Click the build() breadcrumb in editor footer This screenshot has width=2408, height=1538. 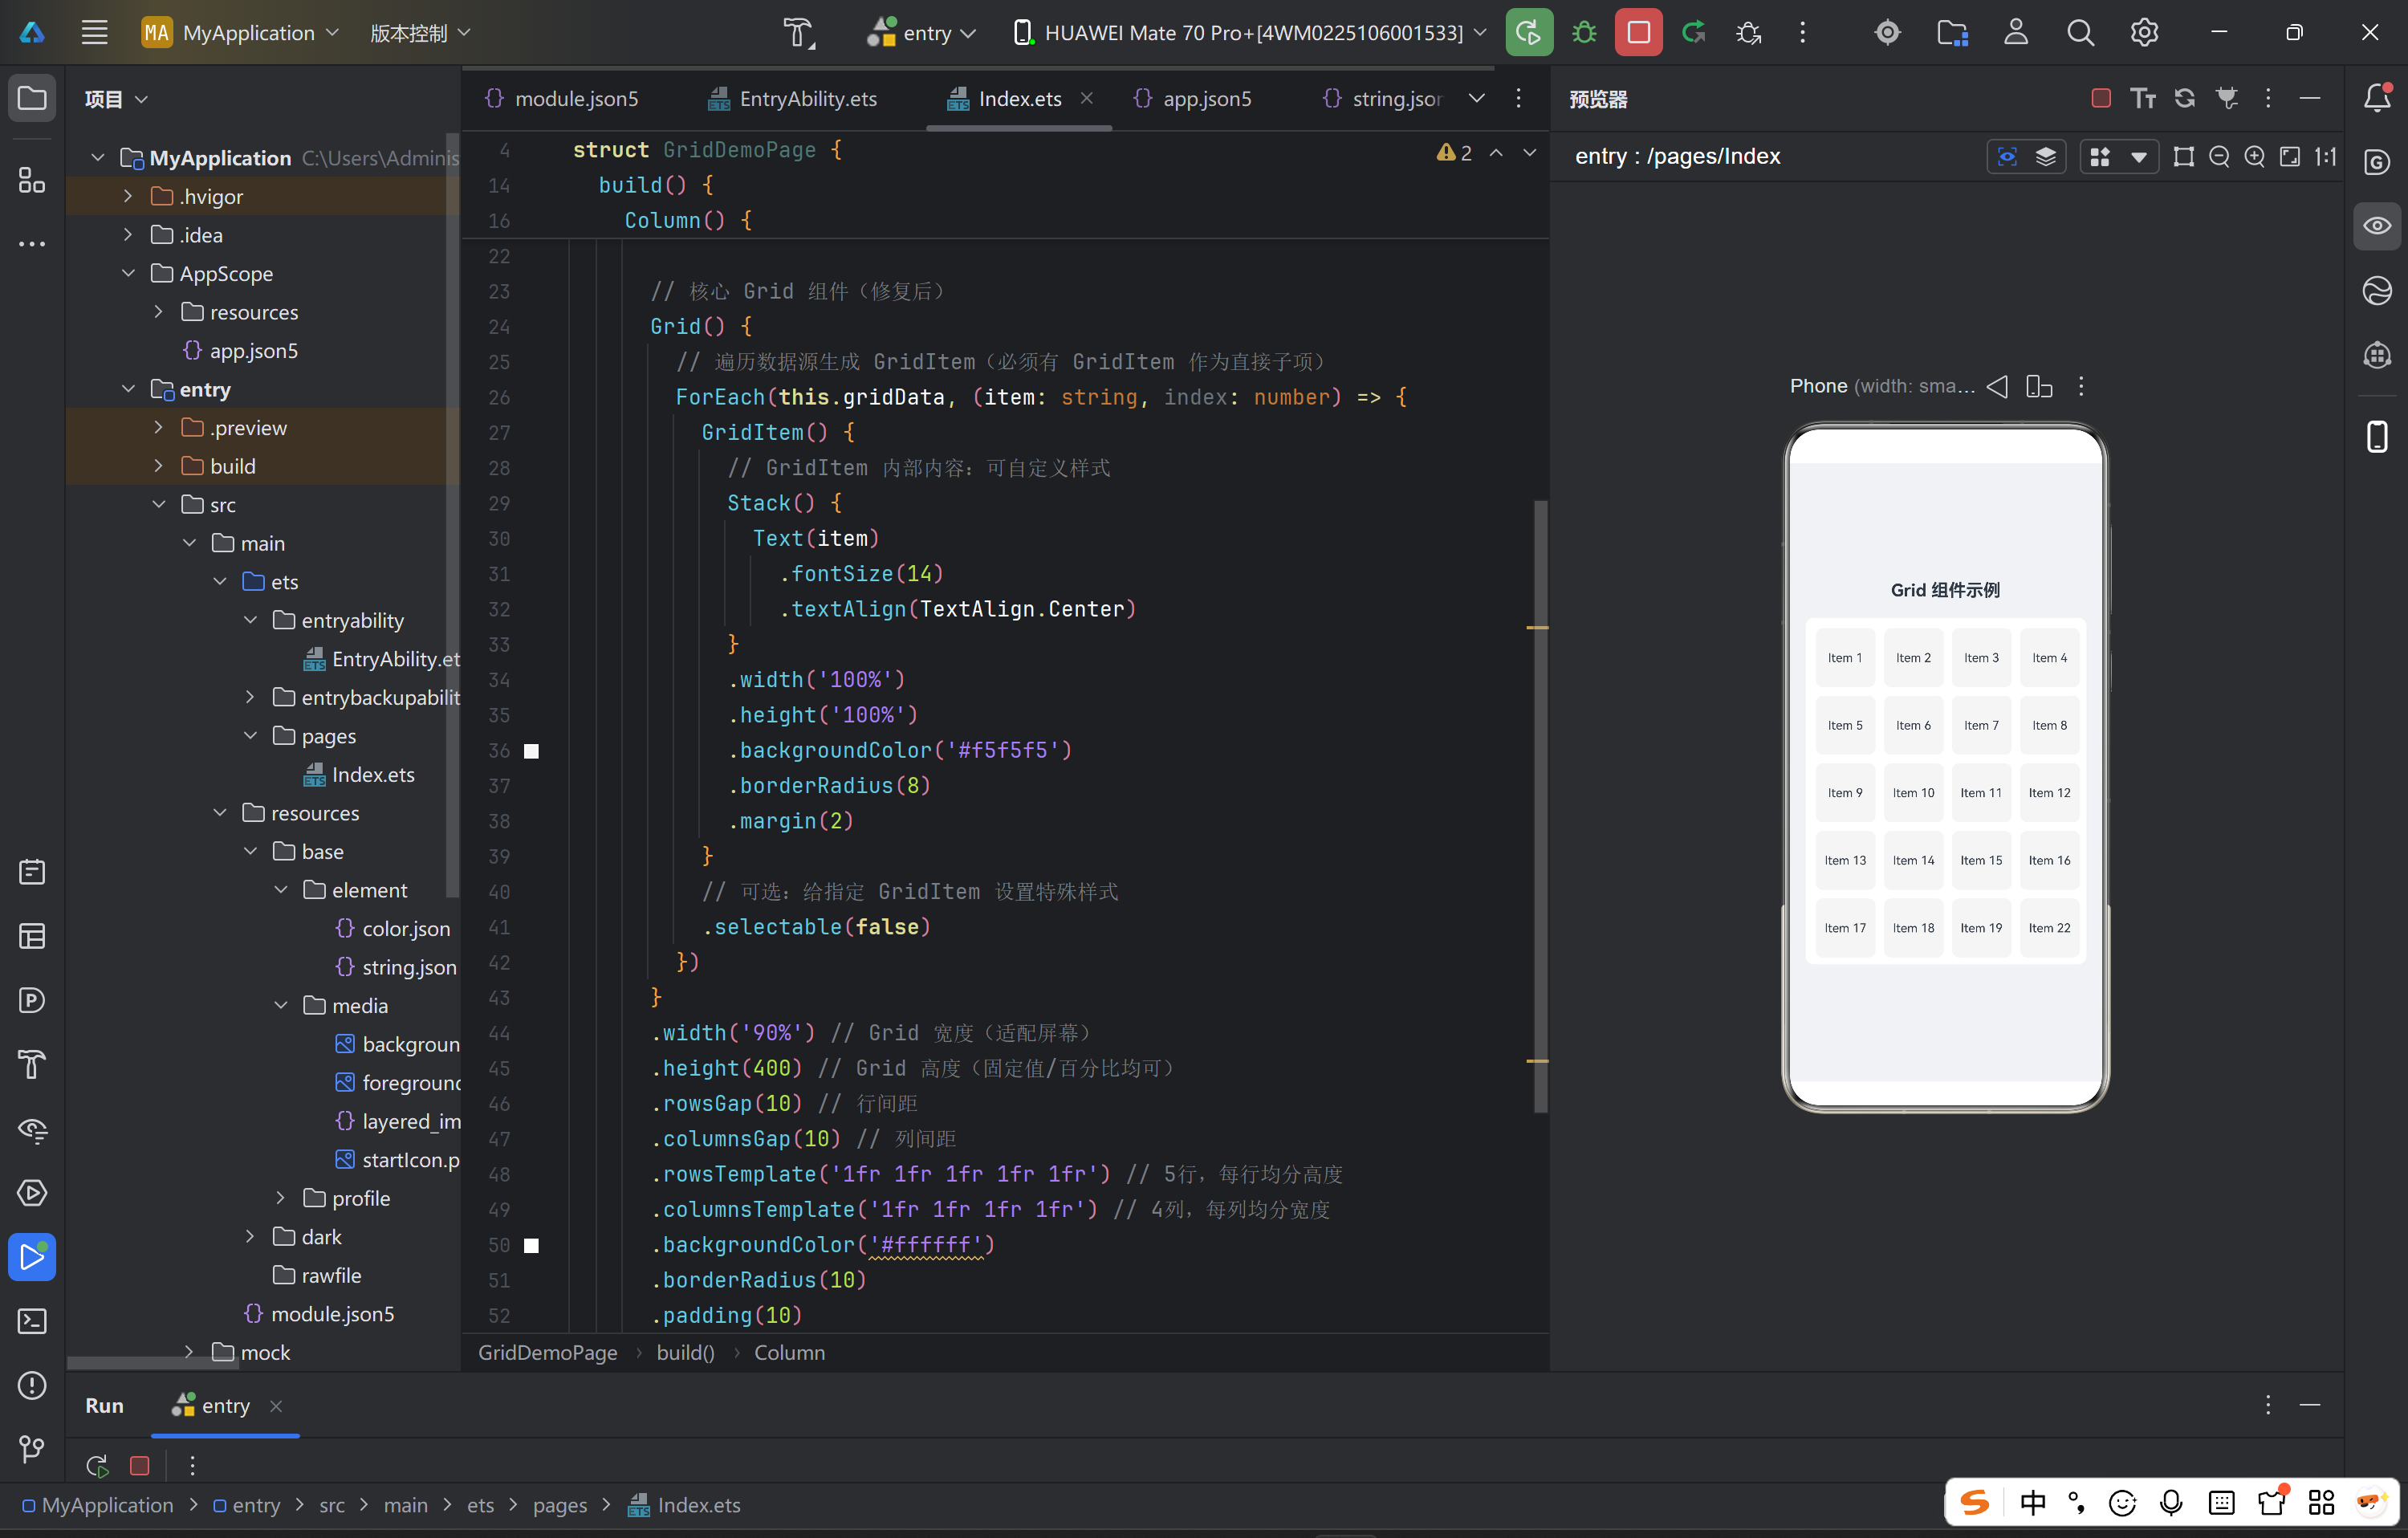[x=685, y=1352]
